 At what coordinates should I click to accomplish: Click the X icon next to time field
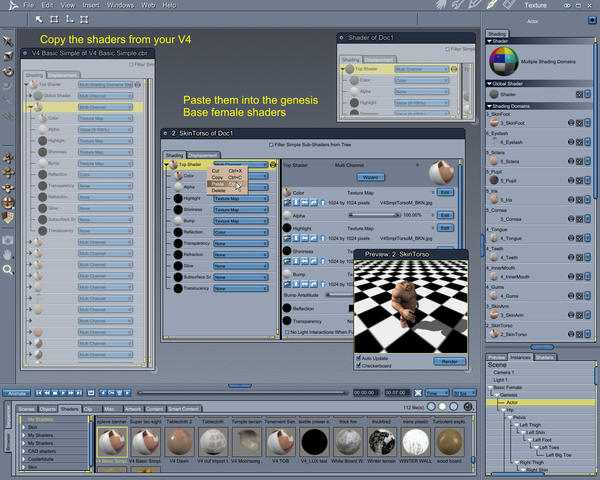point(418,393)
